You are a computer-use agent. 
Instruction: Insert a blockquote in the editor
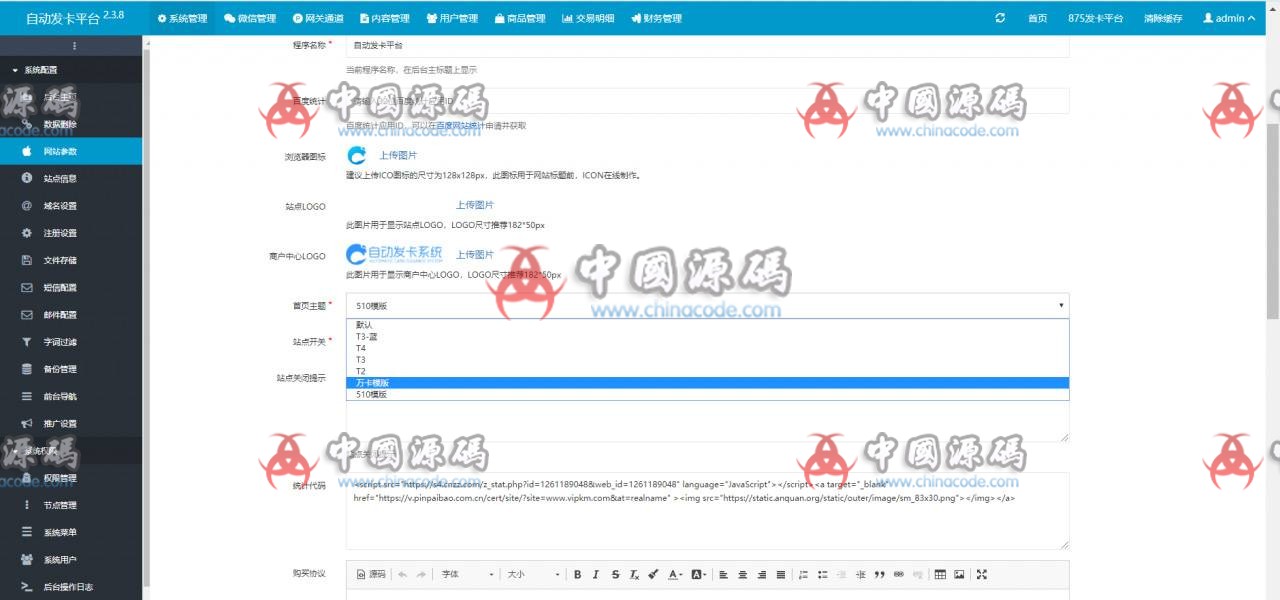tap(879, 574)
